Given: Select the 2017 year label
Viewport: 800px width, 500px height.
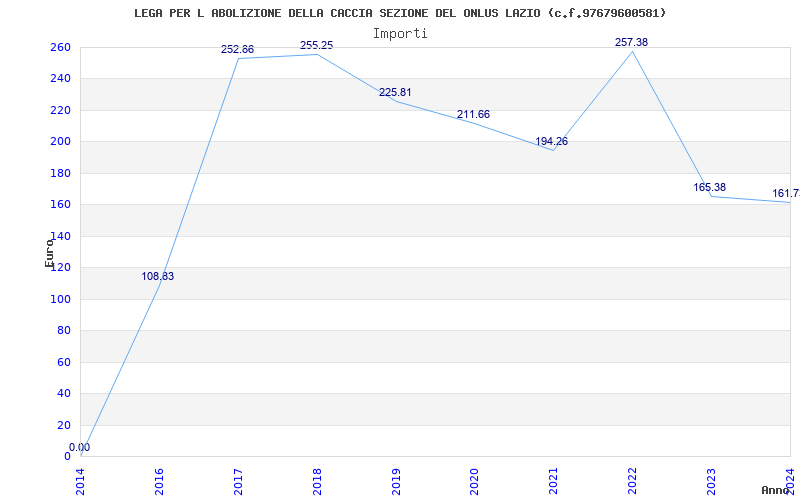Looking at the screenshot, I should coord(238,482).
